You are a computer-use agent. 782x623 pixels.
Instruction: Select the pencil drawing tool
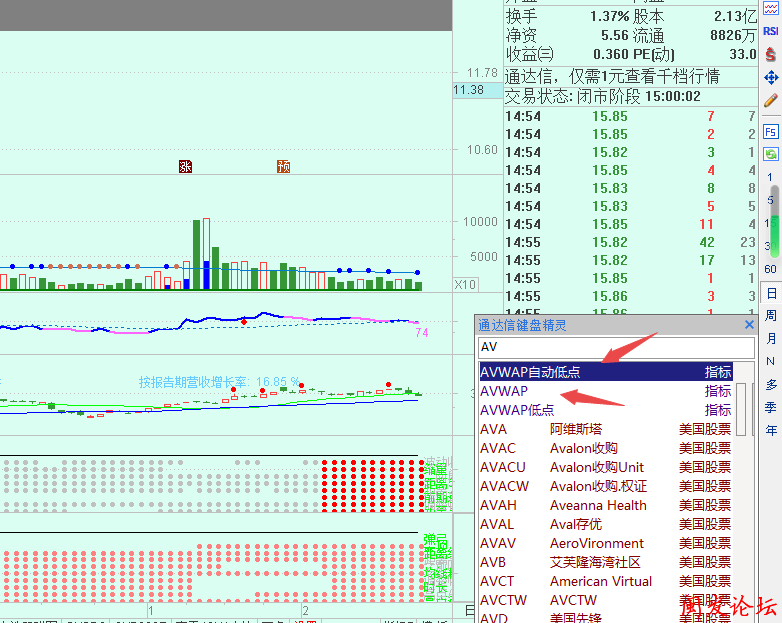coord(771,100)
